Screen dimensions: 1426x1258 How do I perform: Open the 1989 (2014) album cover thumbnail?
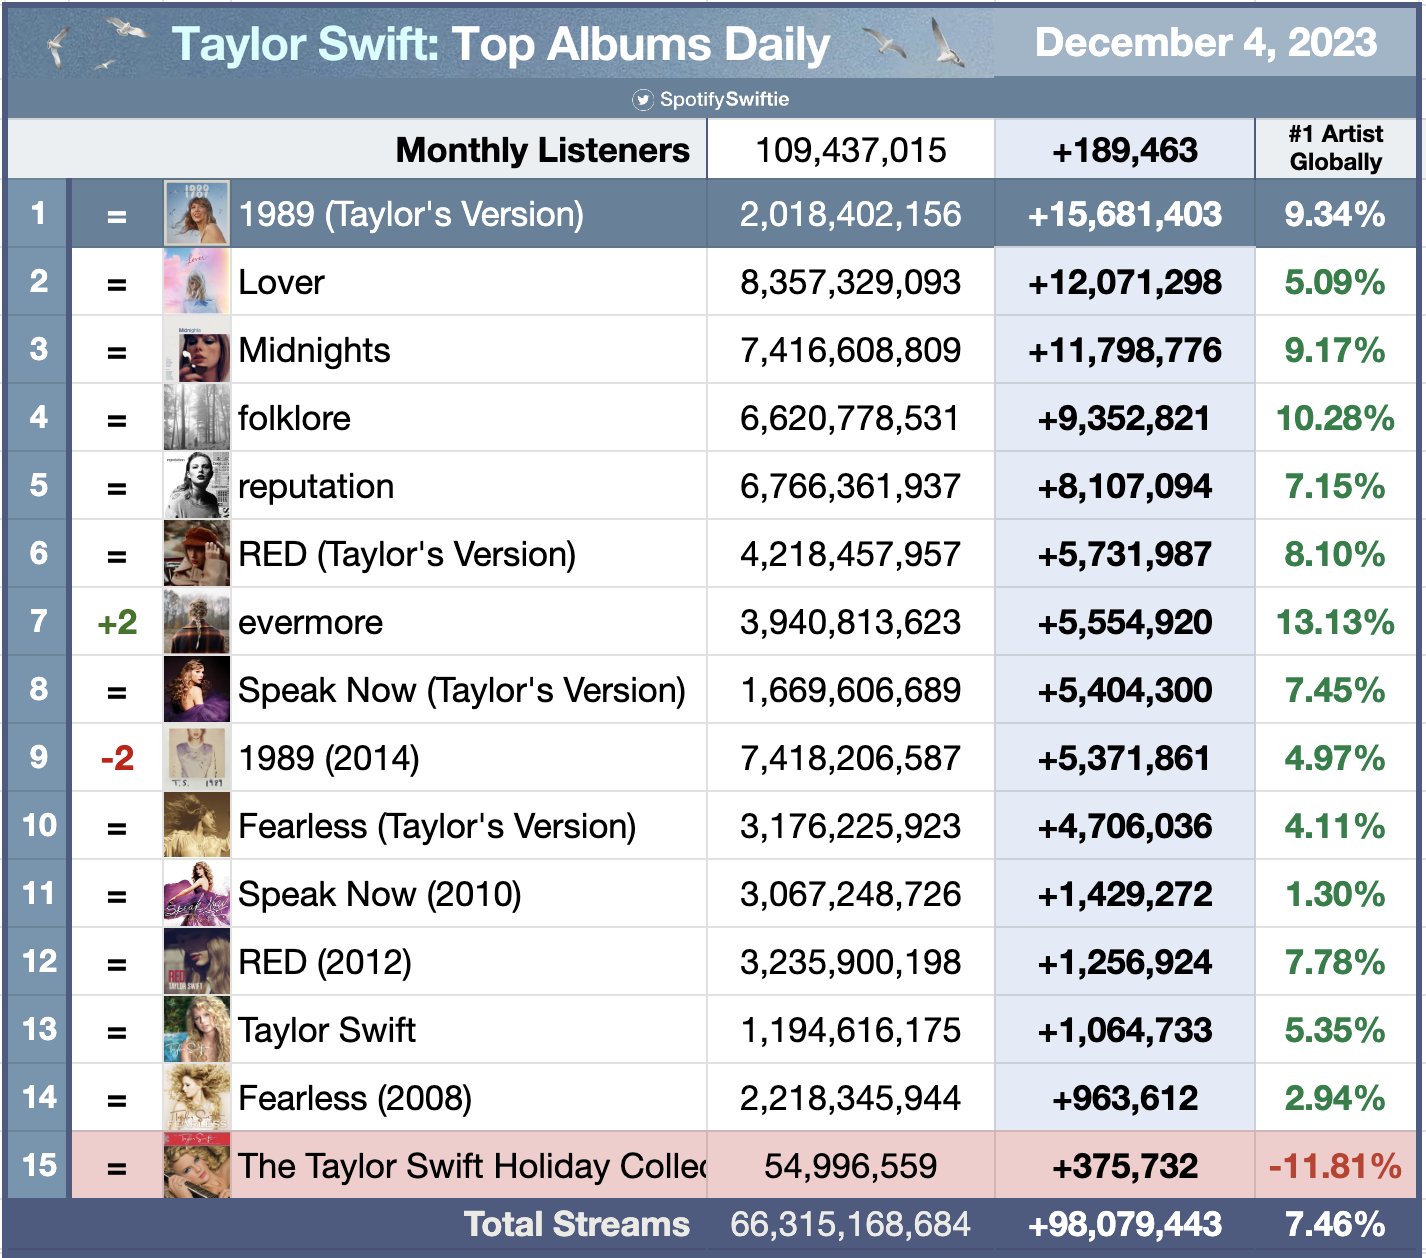coord(197,758)
